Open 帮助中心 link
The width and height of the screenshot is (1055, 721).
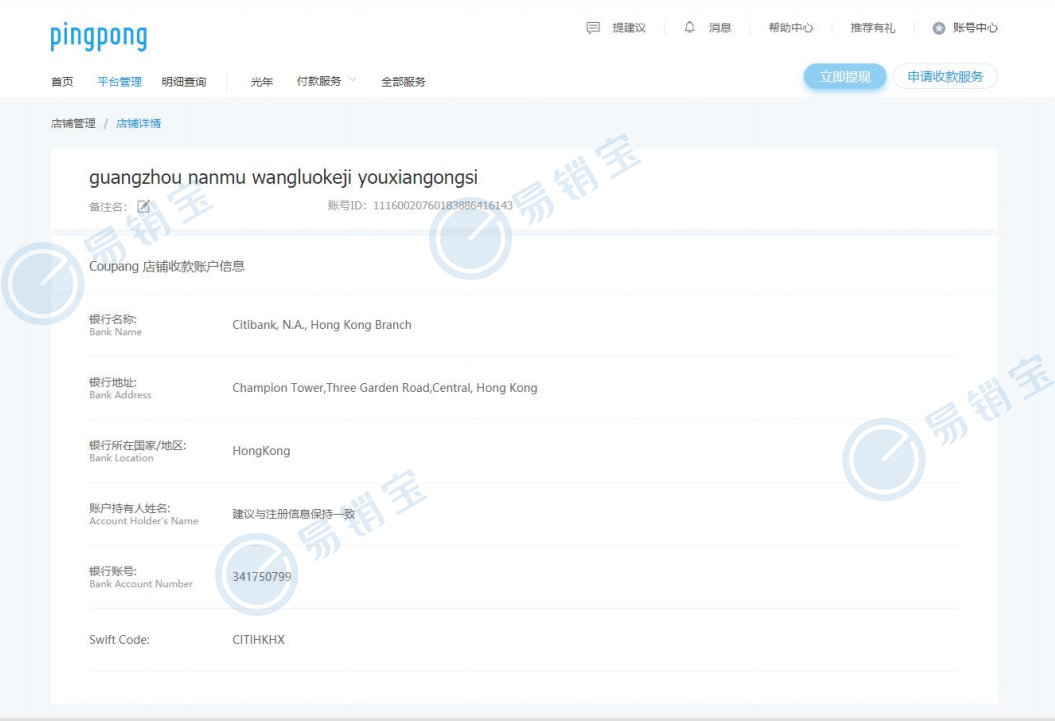tap(791, 28)
